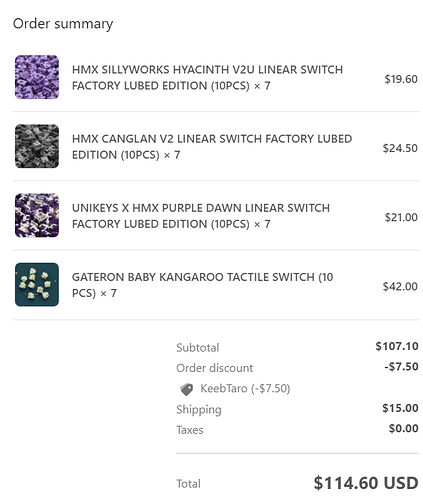Click the Total $114.60 USD amount
The width and height of the screenshot is (423, 500).
[x=366, y=483]
